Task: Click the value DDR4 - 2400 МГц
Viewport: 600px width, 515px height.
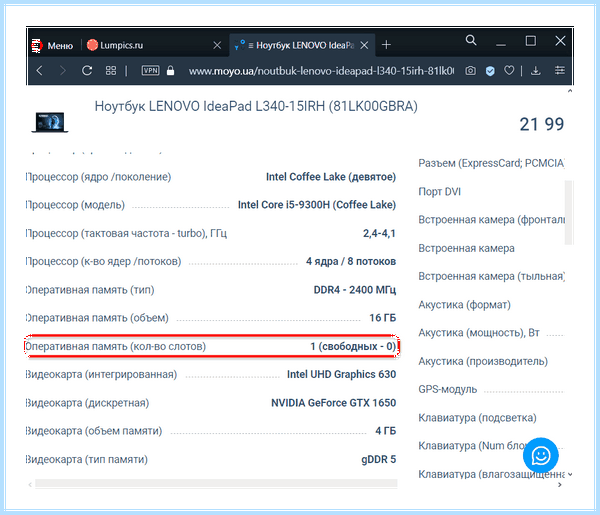Action: (355, 290)
